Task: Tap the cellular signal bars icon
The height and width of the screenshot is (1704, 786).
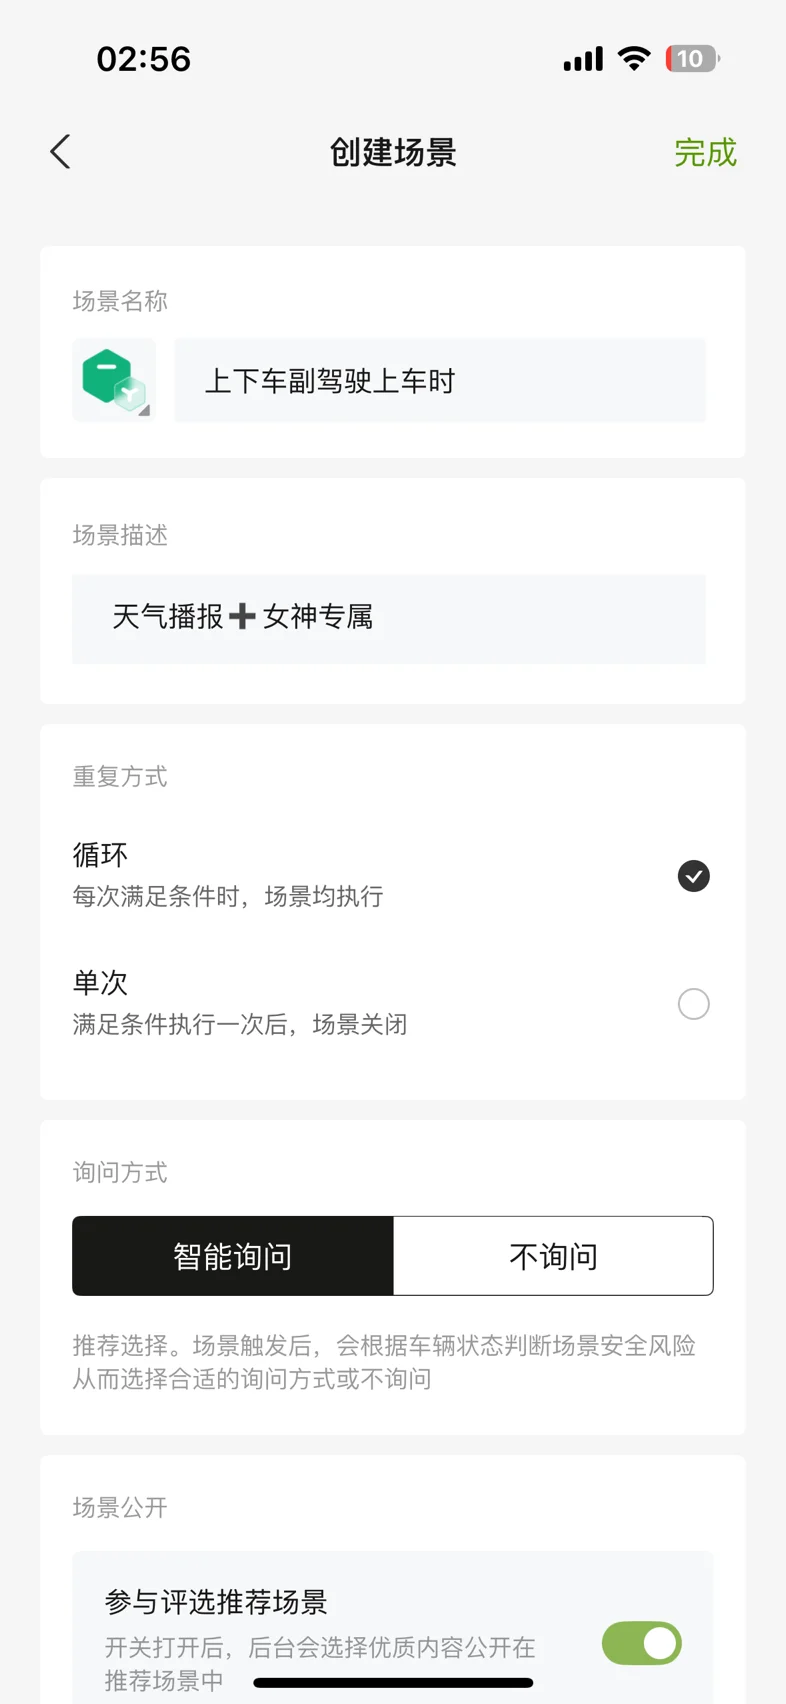Action: click(x=583, y=59)
